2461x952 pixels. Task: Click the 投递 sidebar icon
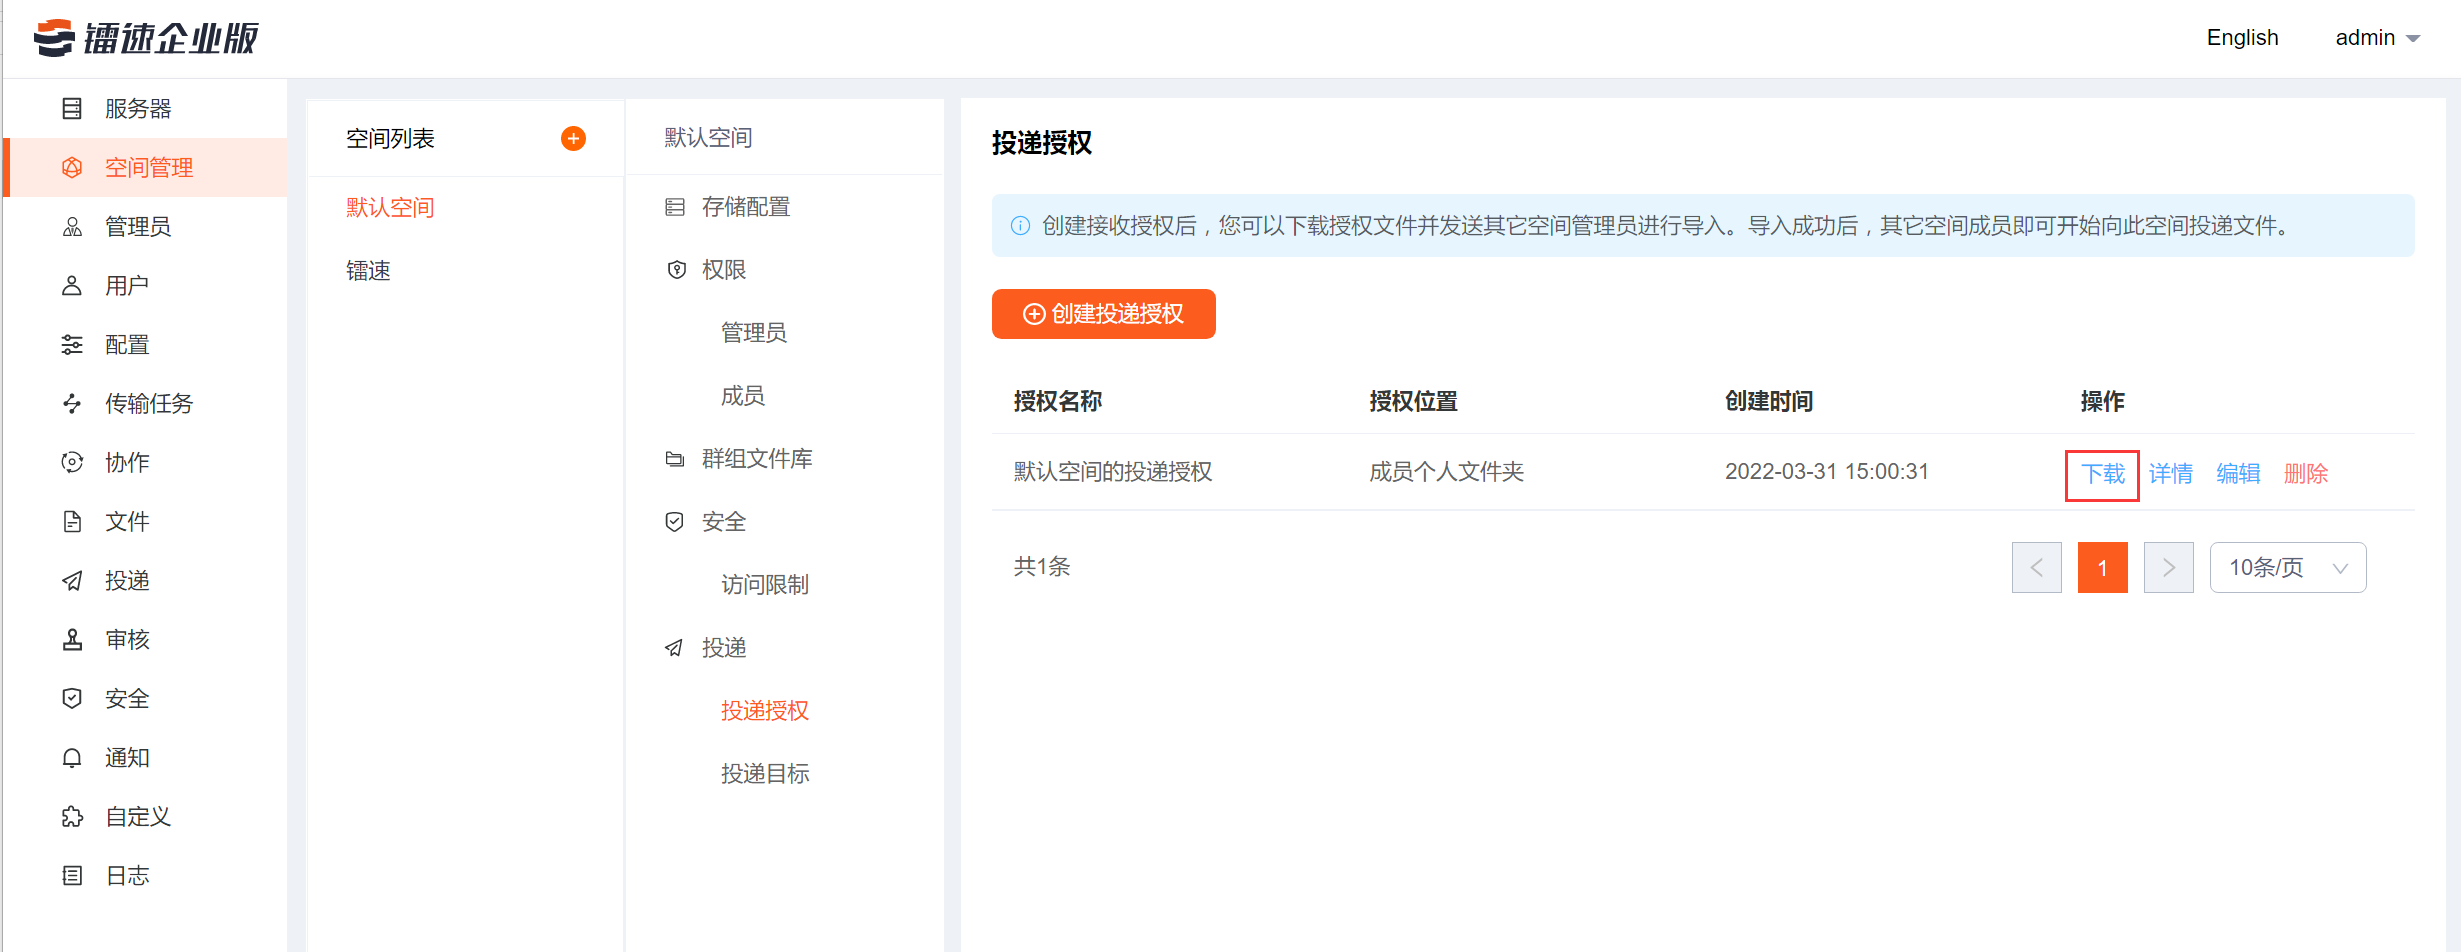pos(127,580)
